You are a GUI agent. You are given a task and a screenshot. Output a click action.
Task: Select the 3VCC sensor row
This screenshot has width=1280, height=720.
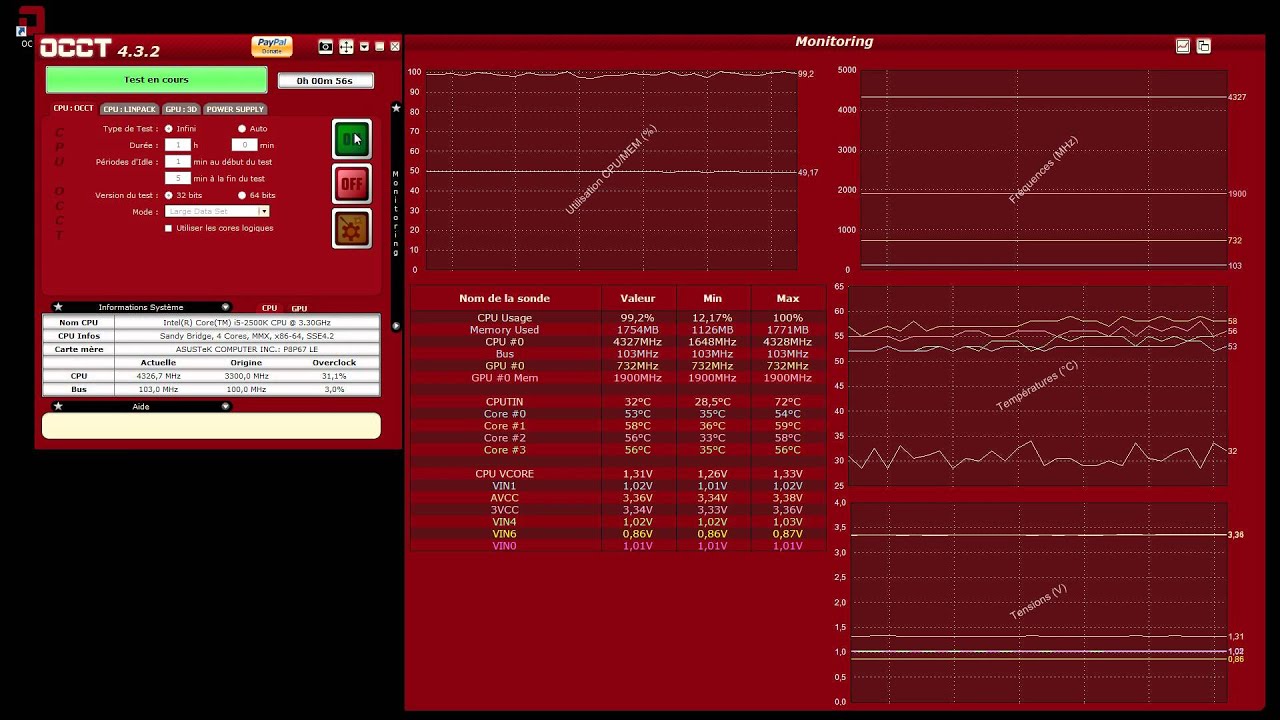(618, 510)
